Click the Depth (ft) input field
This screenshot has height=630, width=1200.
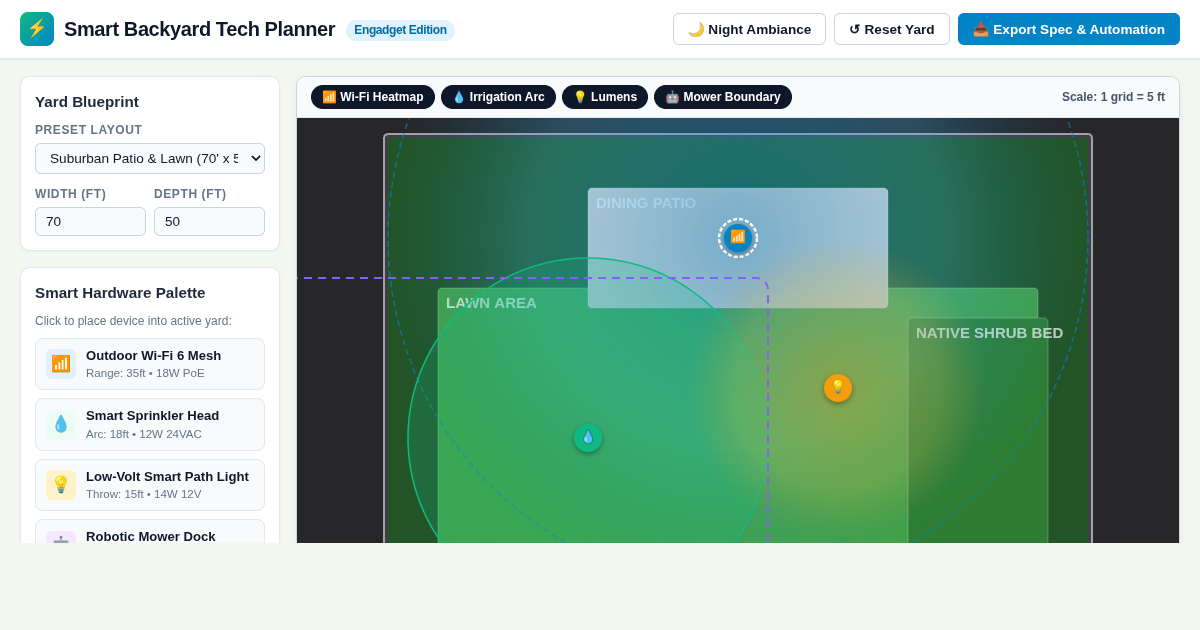(x=209, y=221)
